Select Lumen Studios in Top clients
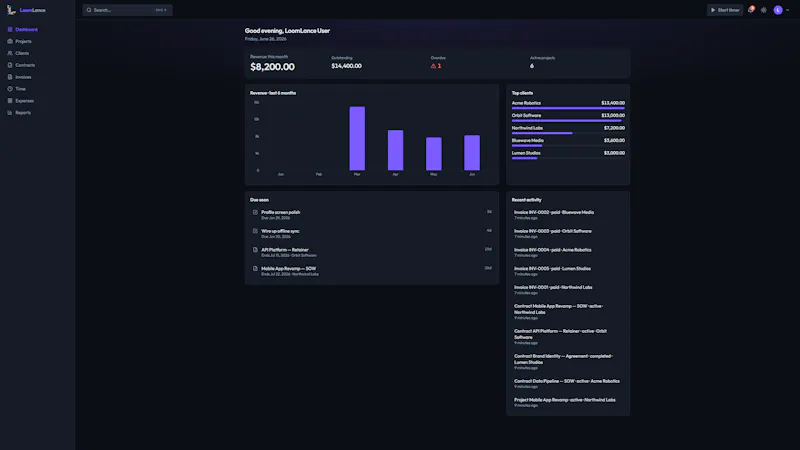Viewport: 800px width, 450px height. click(526, 153)
